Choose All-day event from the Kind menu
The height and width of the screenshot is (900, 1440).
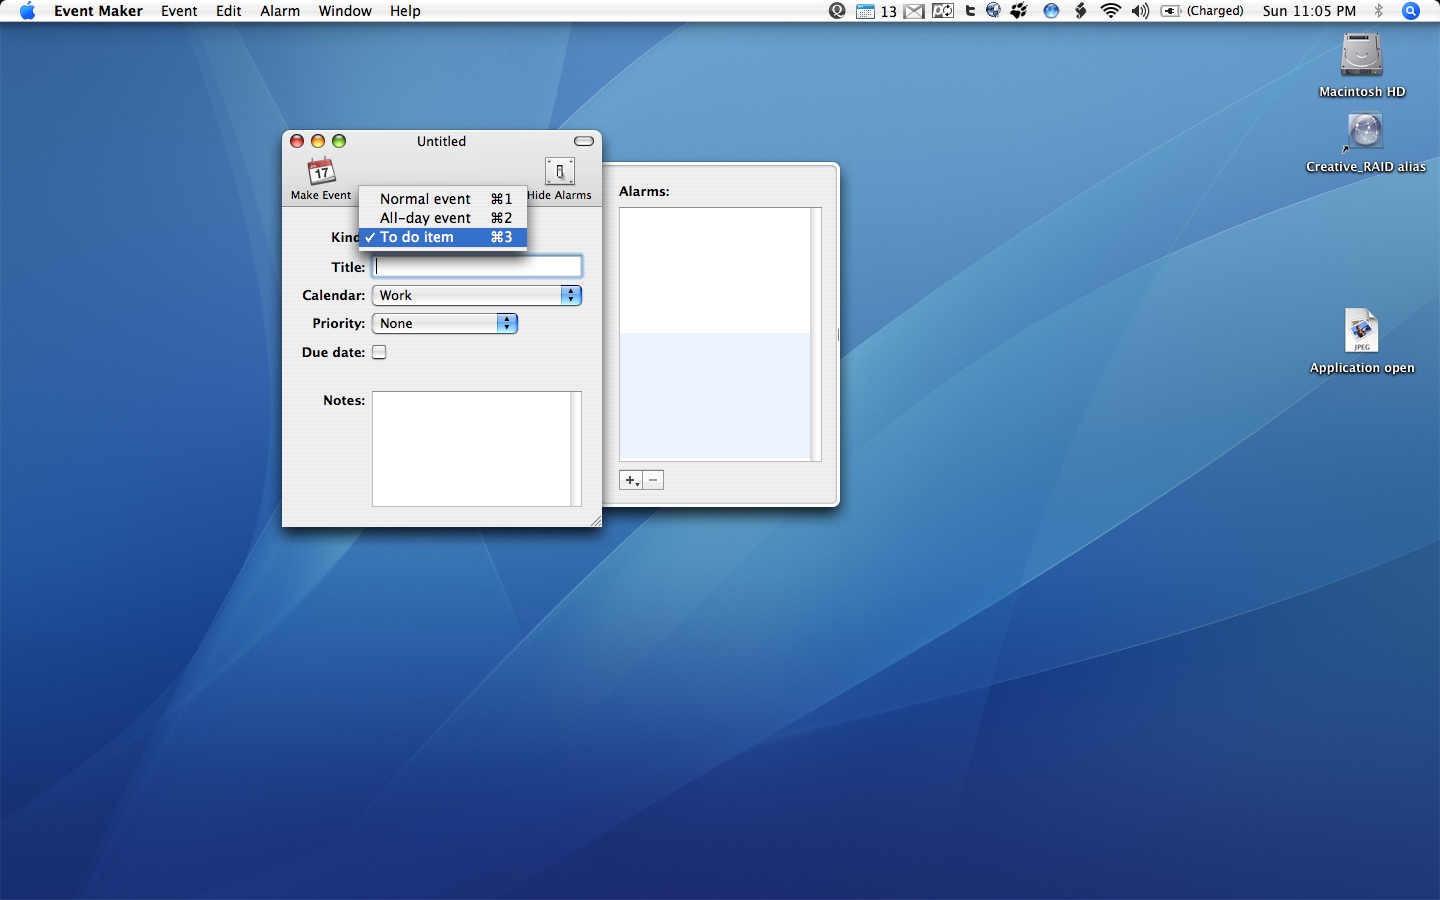pyautogui.click(x=425, y=218)
